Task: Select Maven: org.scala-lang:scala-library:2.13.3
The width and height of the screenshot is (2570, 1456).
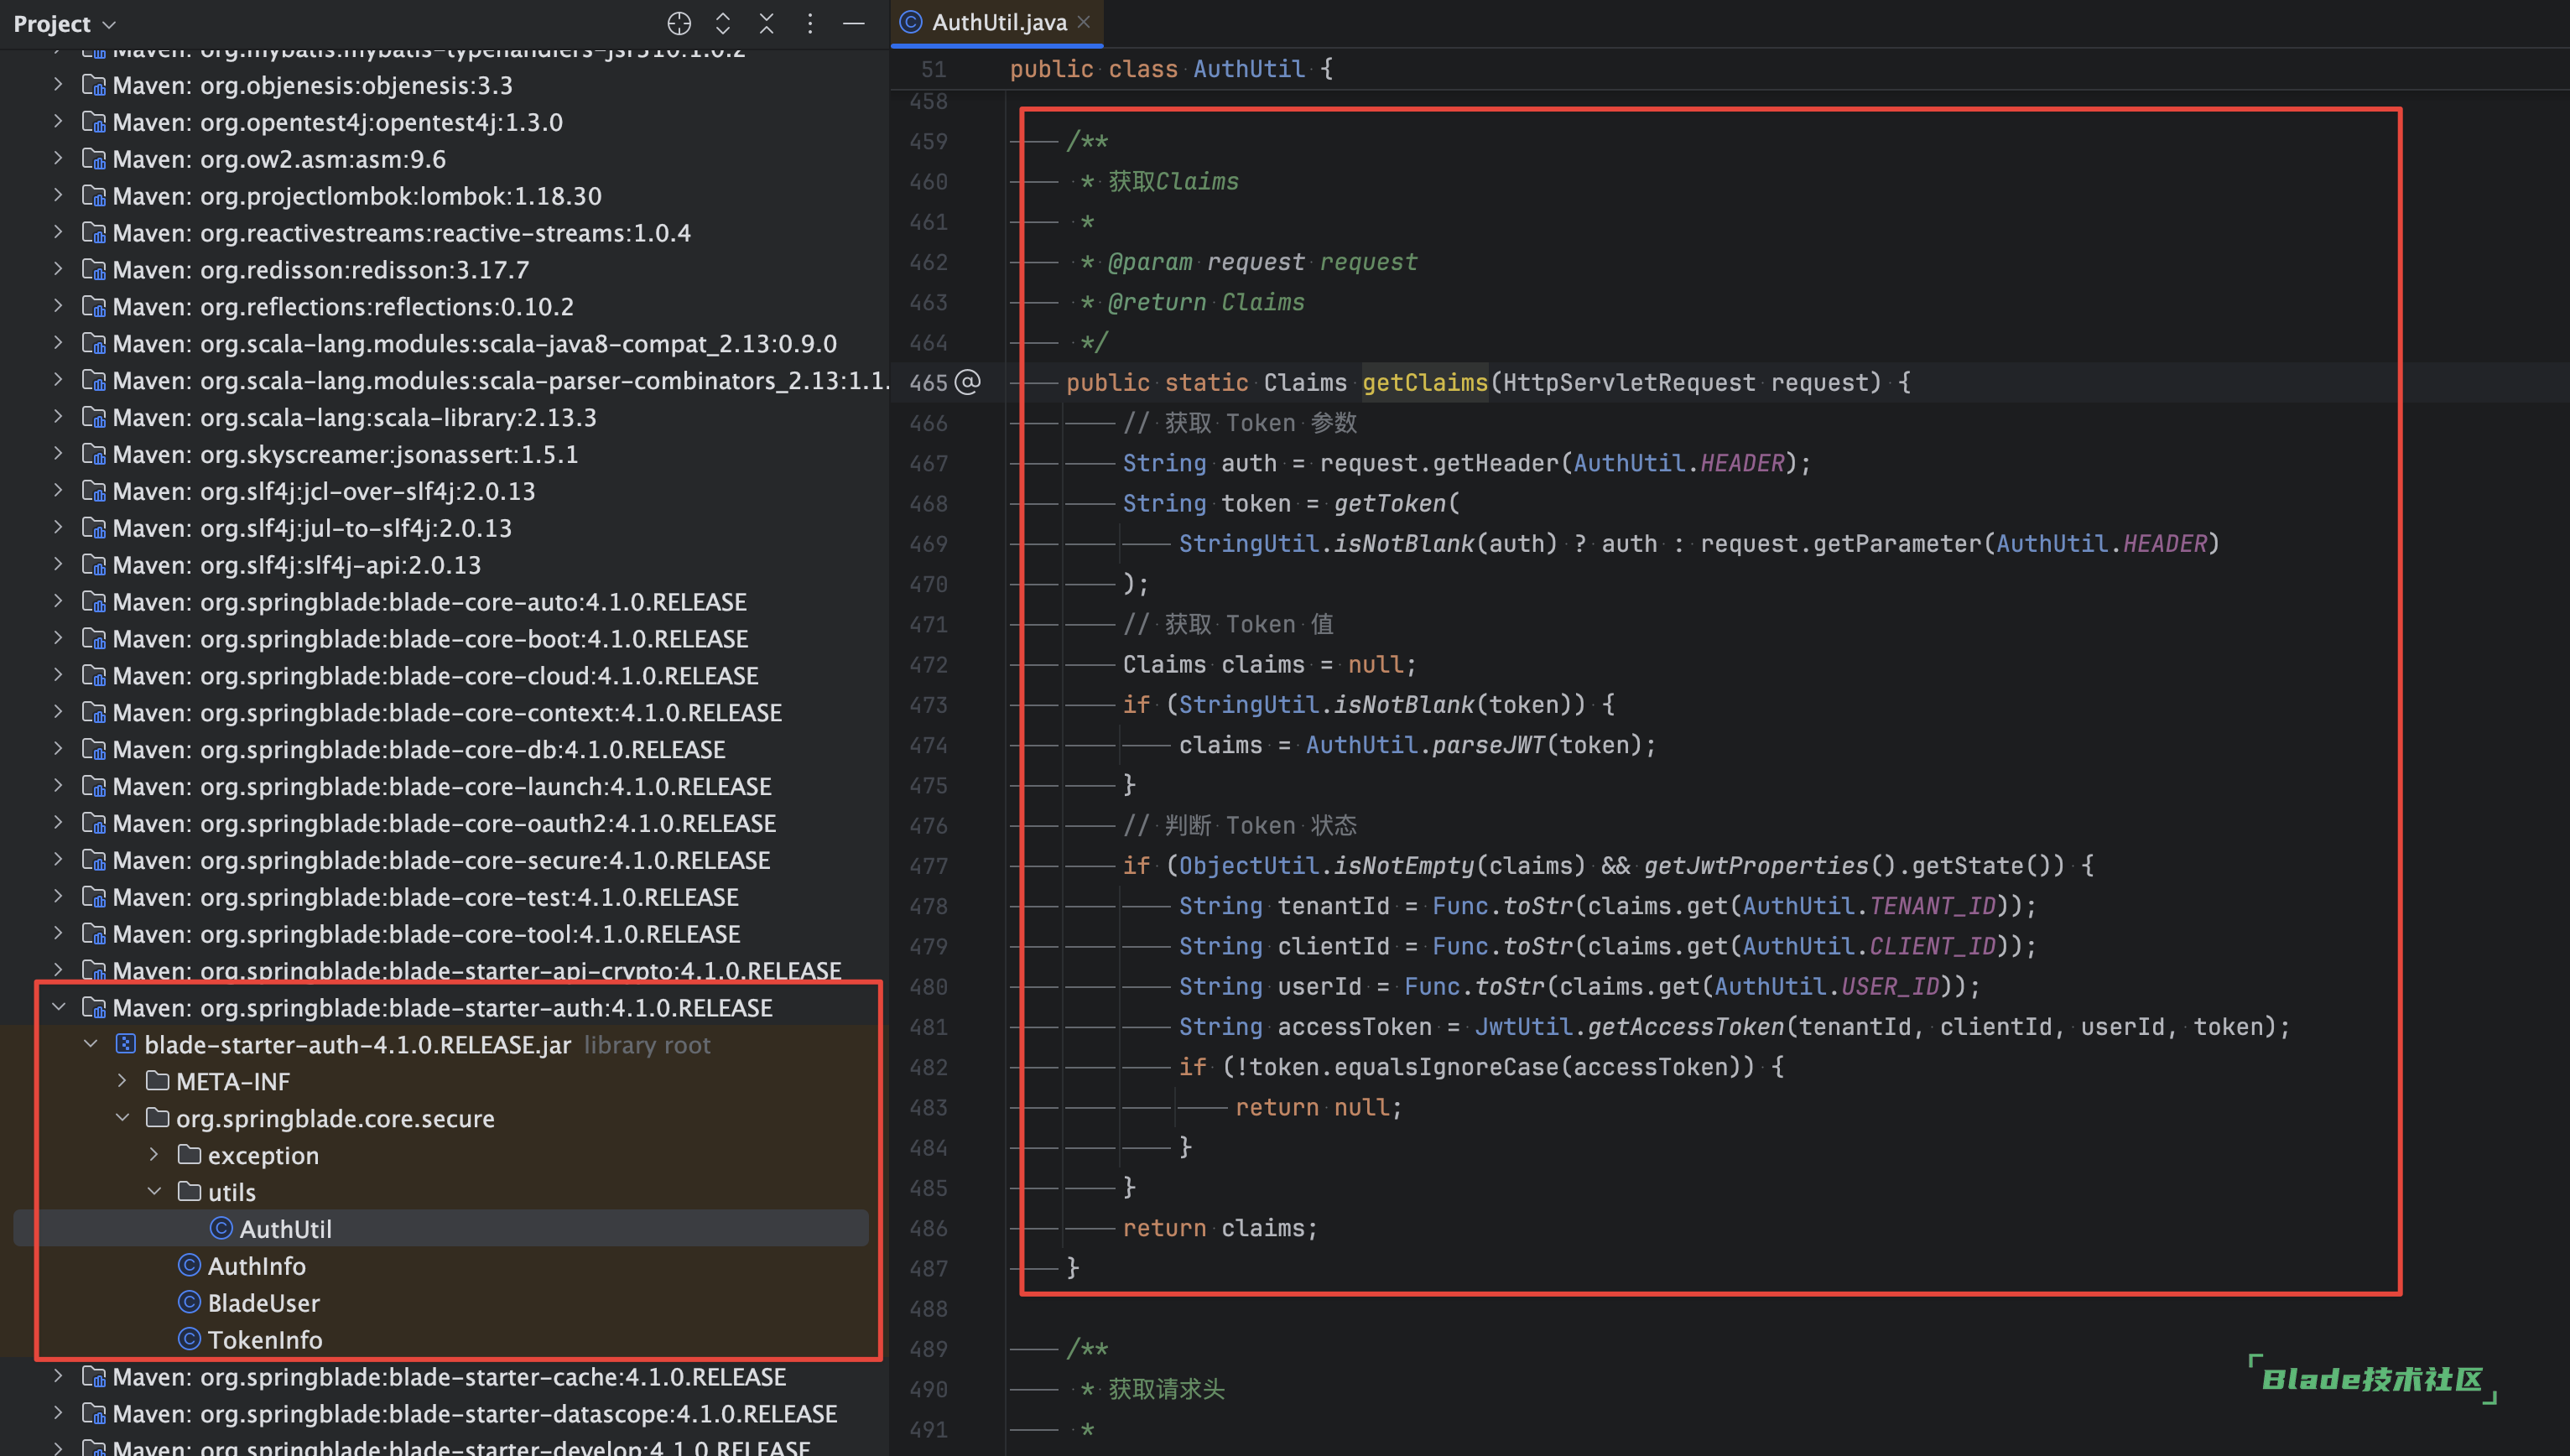Action: [354, 417]
